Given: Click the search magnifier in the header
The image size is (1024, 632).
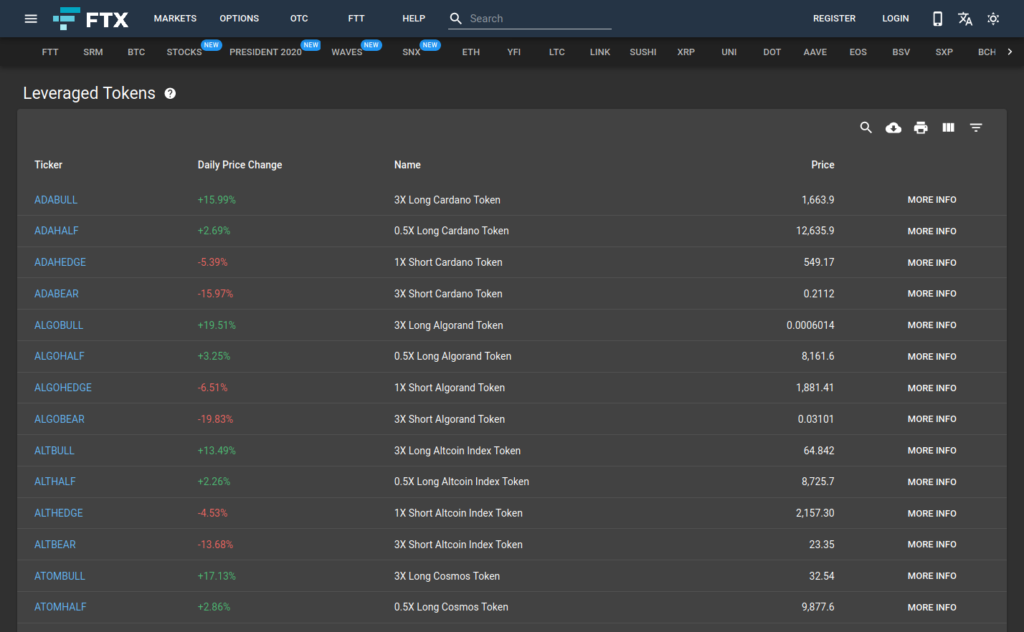Looking at the screenshot, I should click(x=456, y=18).
